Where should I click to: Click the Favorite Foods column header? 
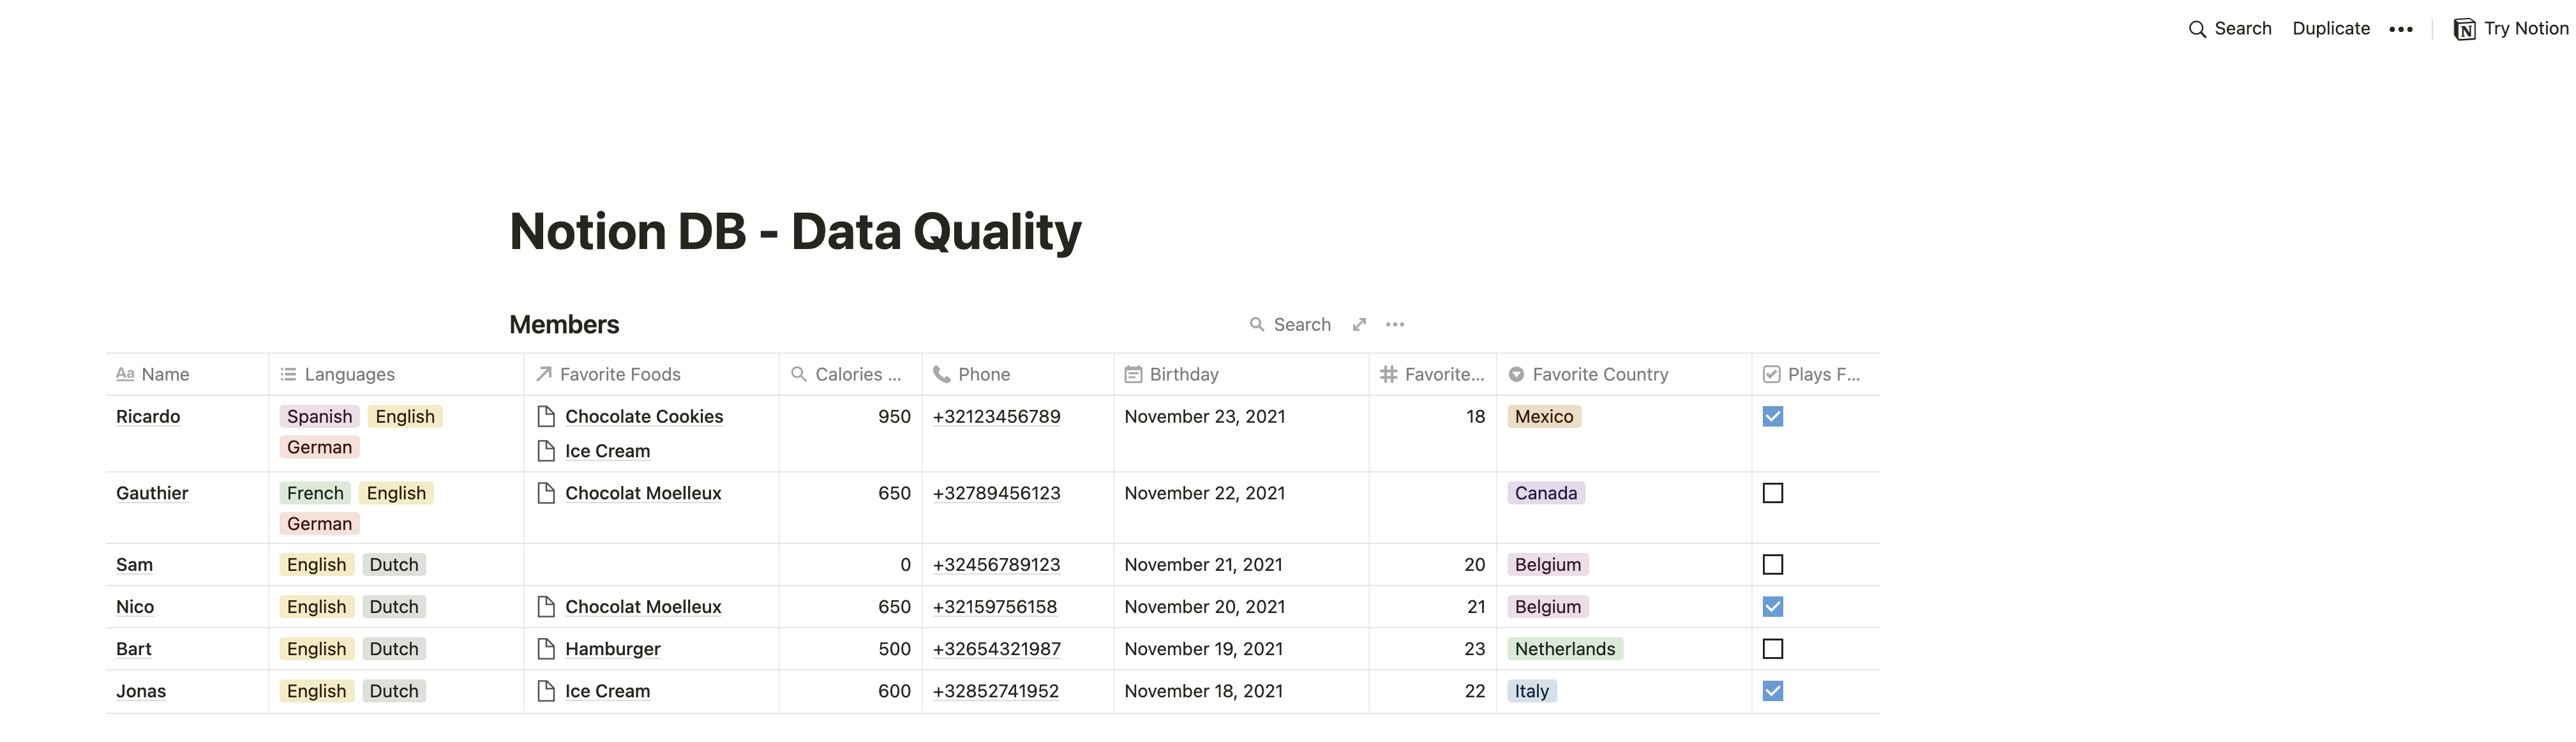619,374
